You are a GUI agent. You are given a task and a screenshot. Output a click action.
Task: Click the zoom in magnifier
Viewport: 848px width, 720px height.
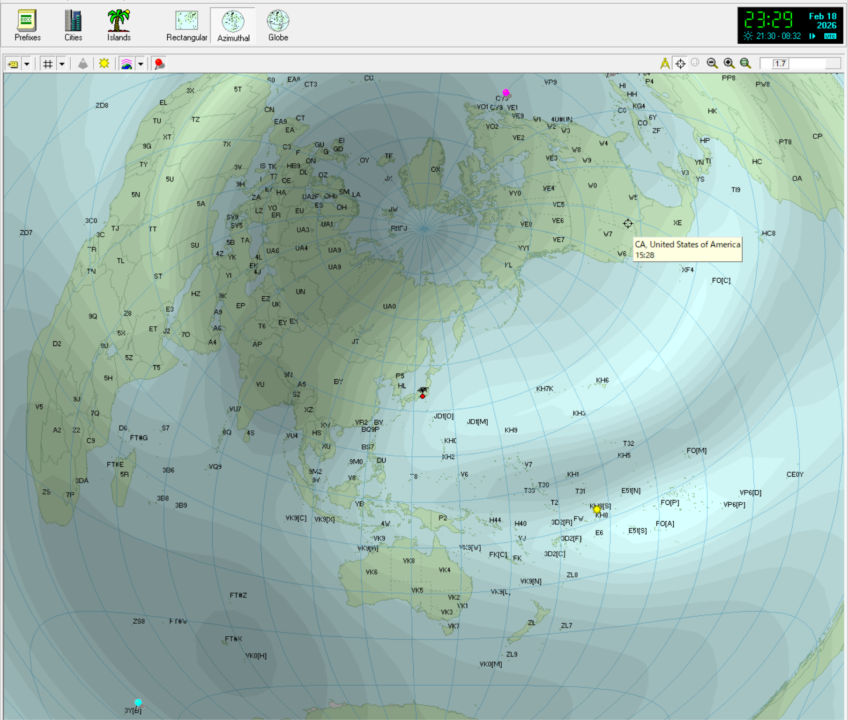[728, 63]
